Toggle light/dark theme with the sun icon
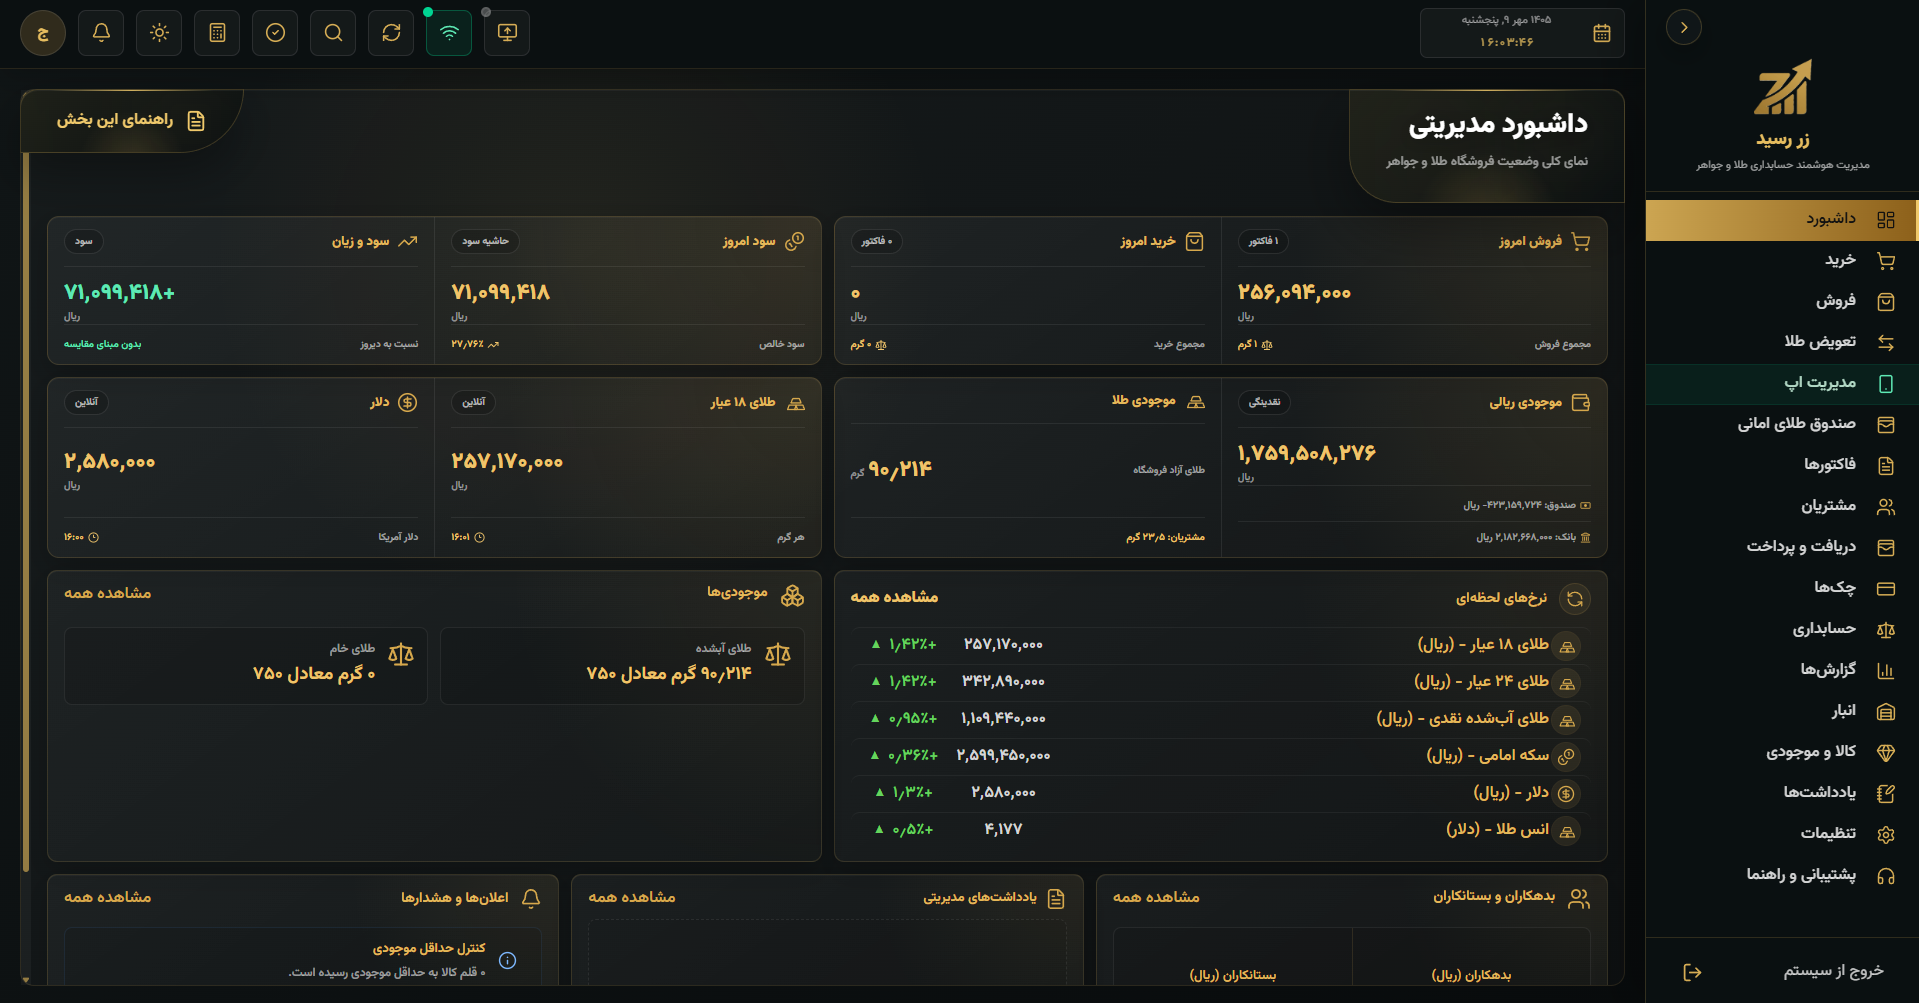Image resolution: width=1919 pixels, height=1003 pixels. [x=159, y=33]
